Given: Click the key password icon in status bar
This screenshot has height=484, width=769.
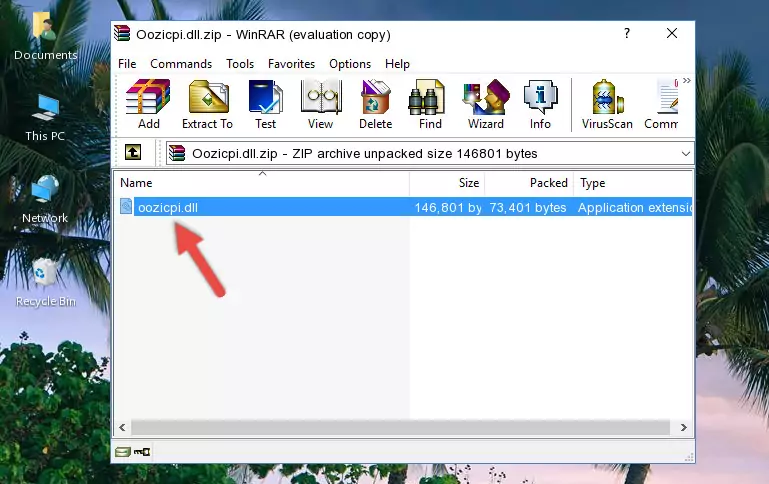Looking at the screenshot, I should (x=142, y=452).
